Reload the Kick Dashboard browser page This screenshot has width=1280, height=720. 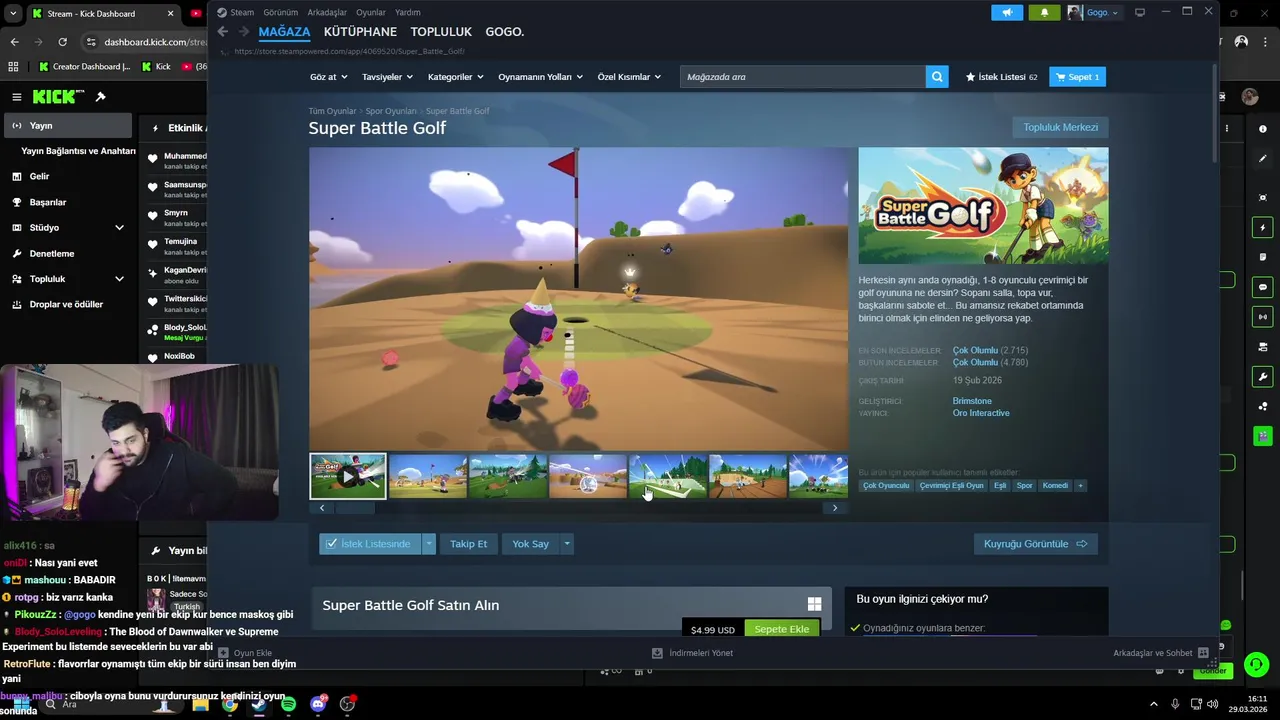pos(62,42)
